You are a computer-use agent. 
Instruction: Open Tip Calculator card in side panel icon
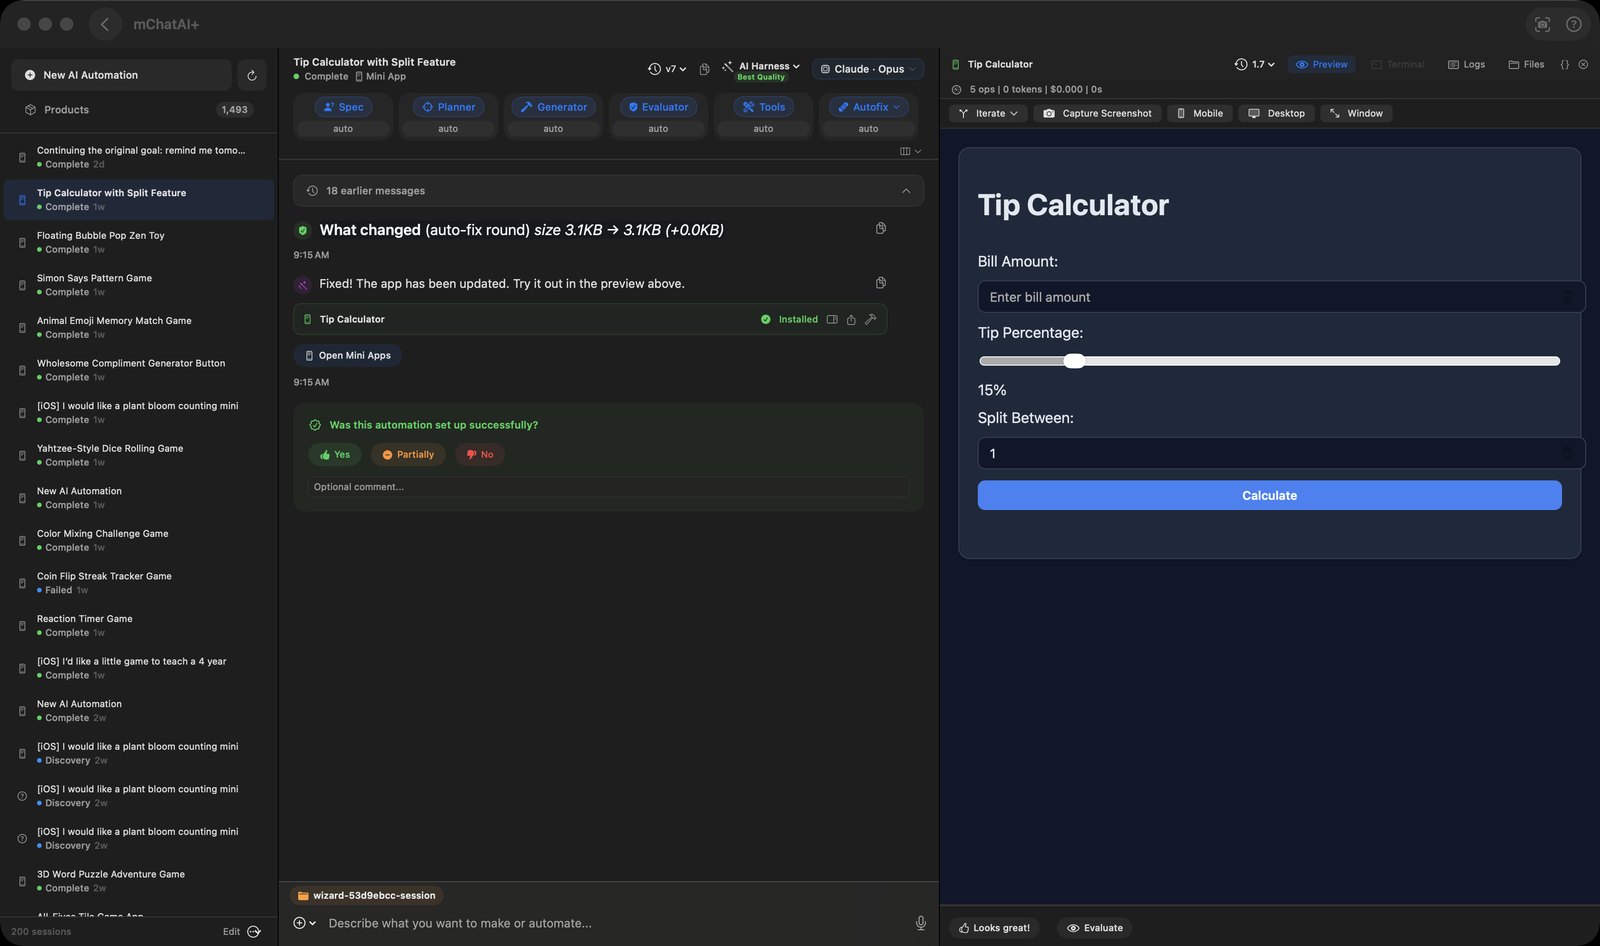[832, 319]
